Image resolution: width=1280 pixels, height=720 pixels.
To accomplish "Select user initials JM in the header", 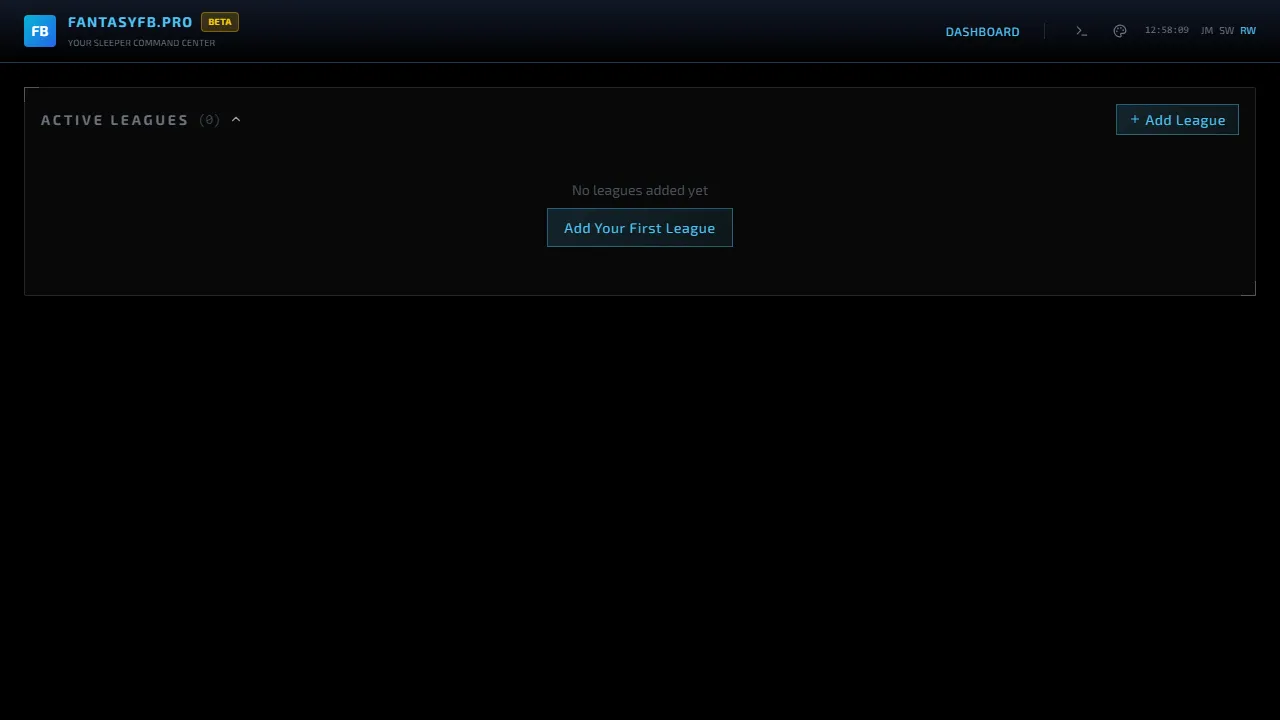I will coord(1206,30).
